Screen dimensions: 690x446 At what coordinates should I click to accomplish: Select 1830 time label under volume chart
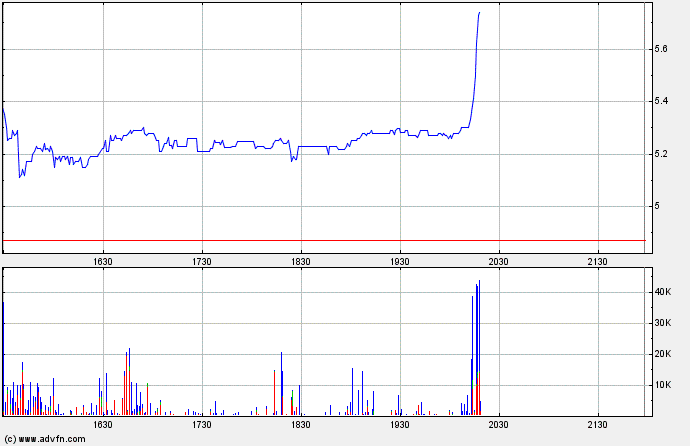300,425
